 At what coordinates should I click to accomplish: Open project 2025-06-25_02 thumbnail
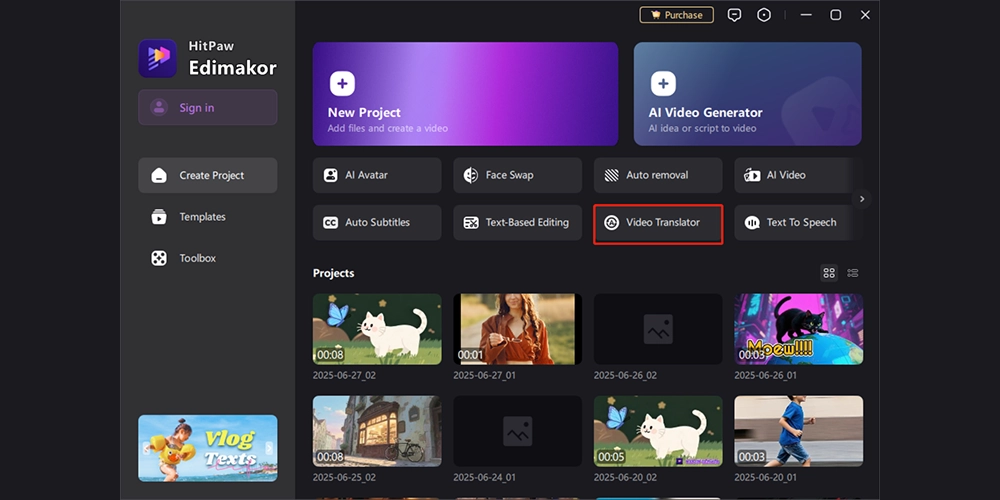[377, 431]
